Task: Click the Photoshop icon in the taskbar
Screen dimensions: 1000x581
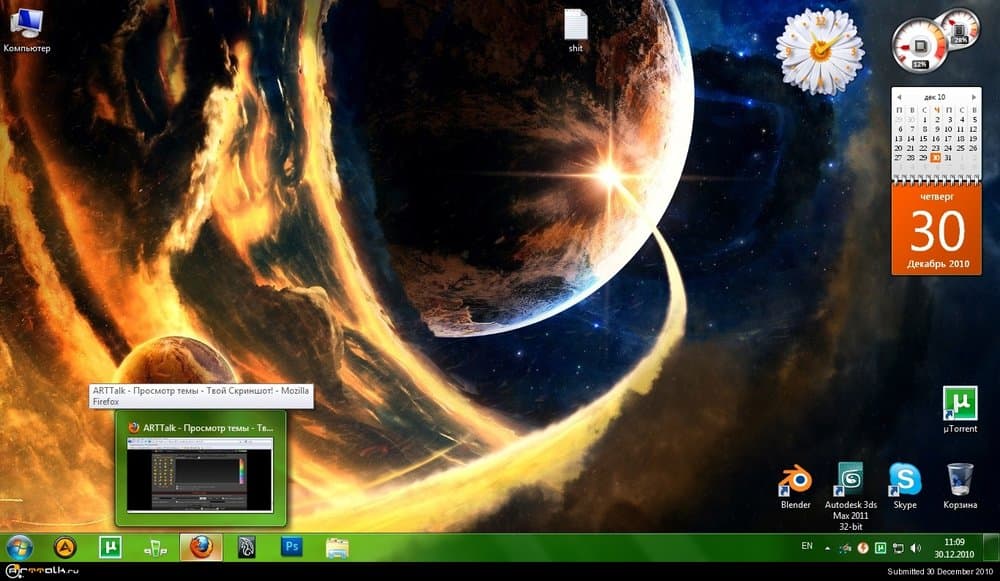Action: coord(292,547)
